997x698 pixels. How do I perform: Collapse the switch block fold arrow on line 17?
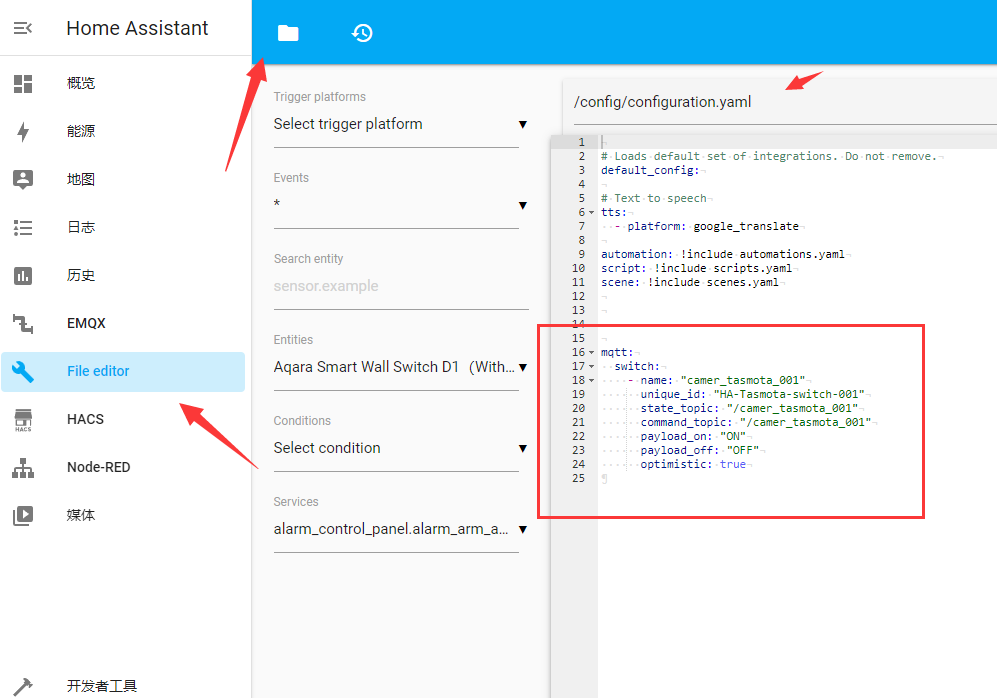591,366
